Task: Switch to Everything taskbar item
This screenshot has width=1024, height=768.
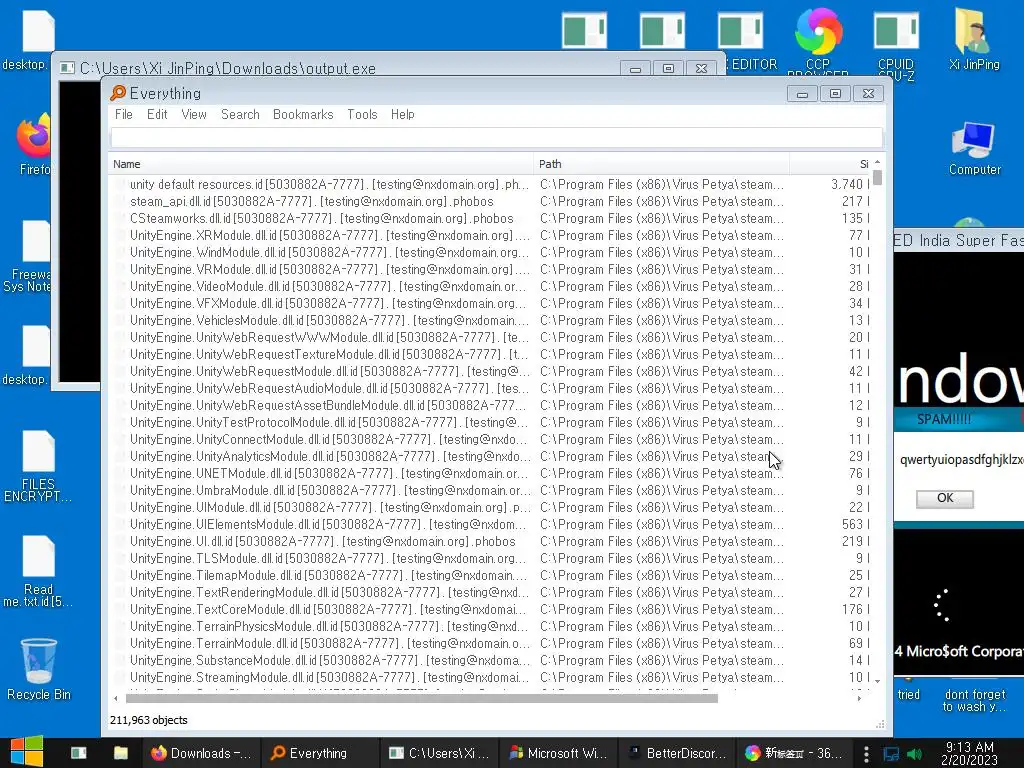Action: [x=319, y=753]
